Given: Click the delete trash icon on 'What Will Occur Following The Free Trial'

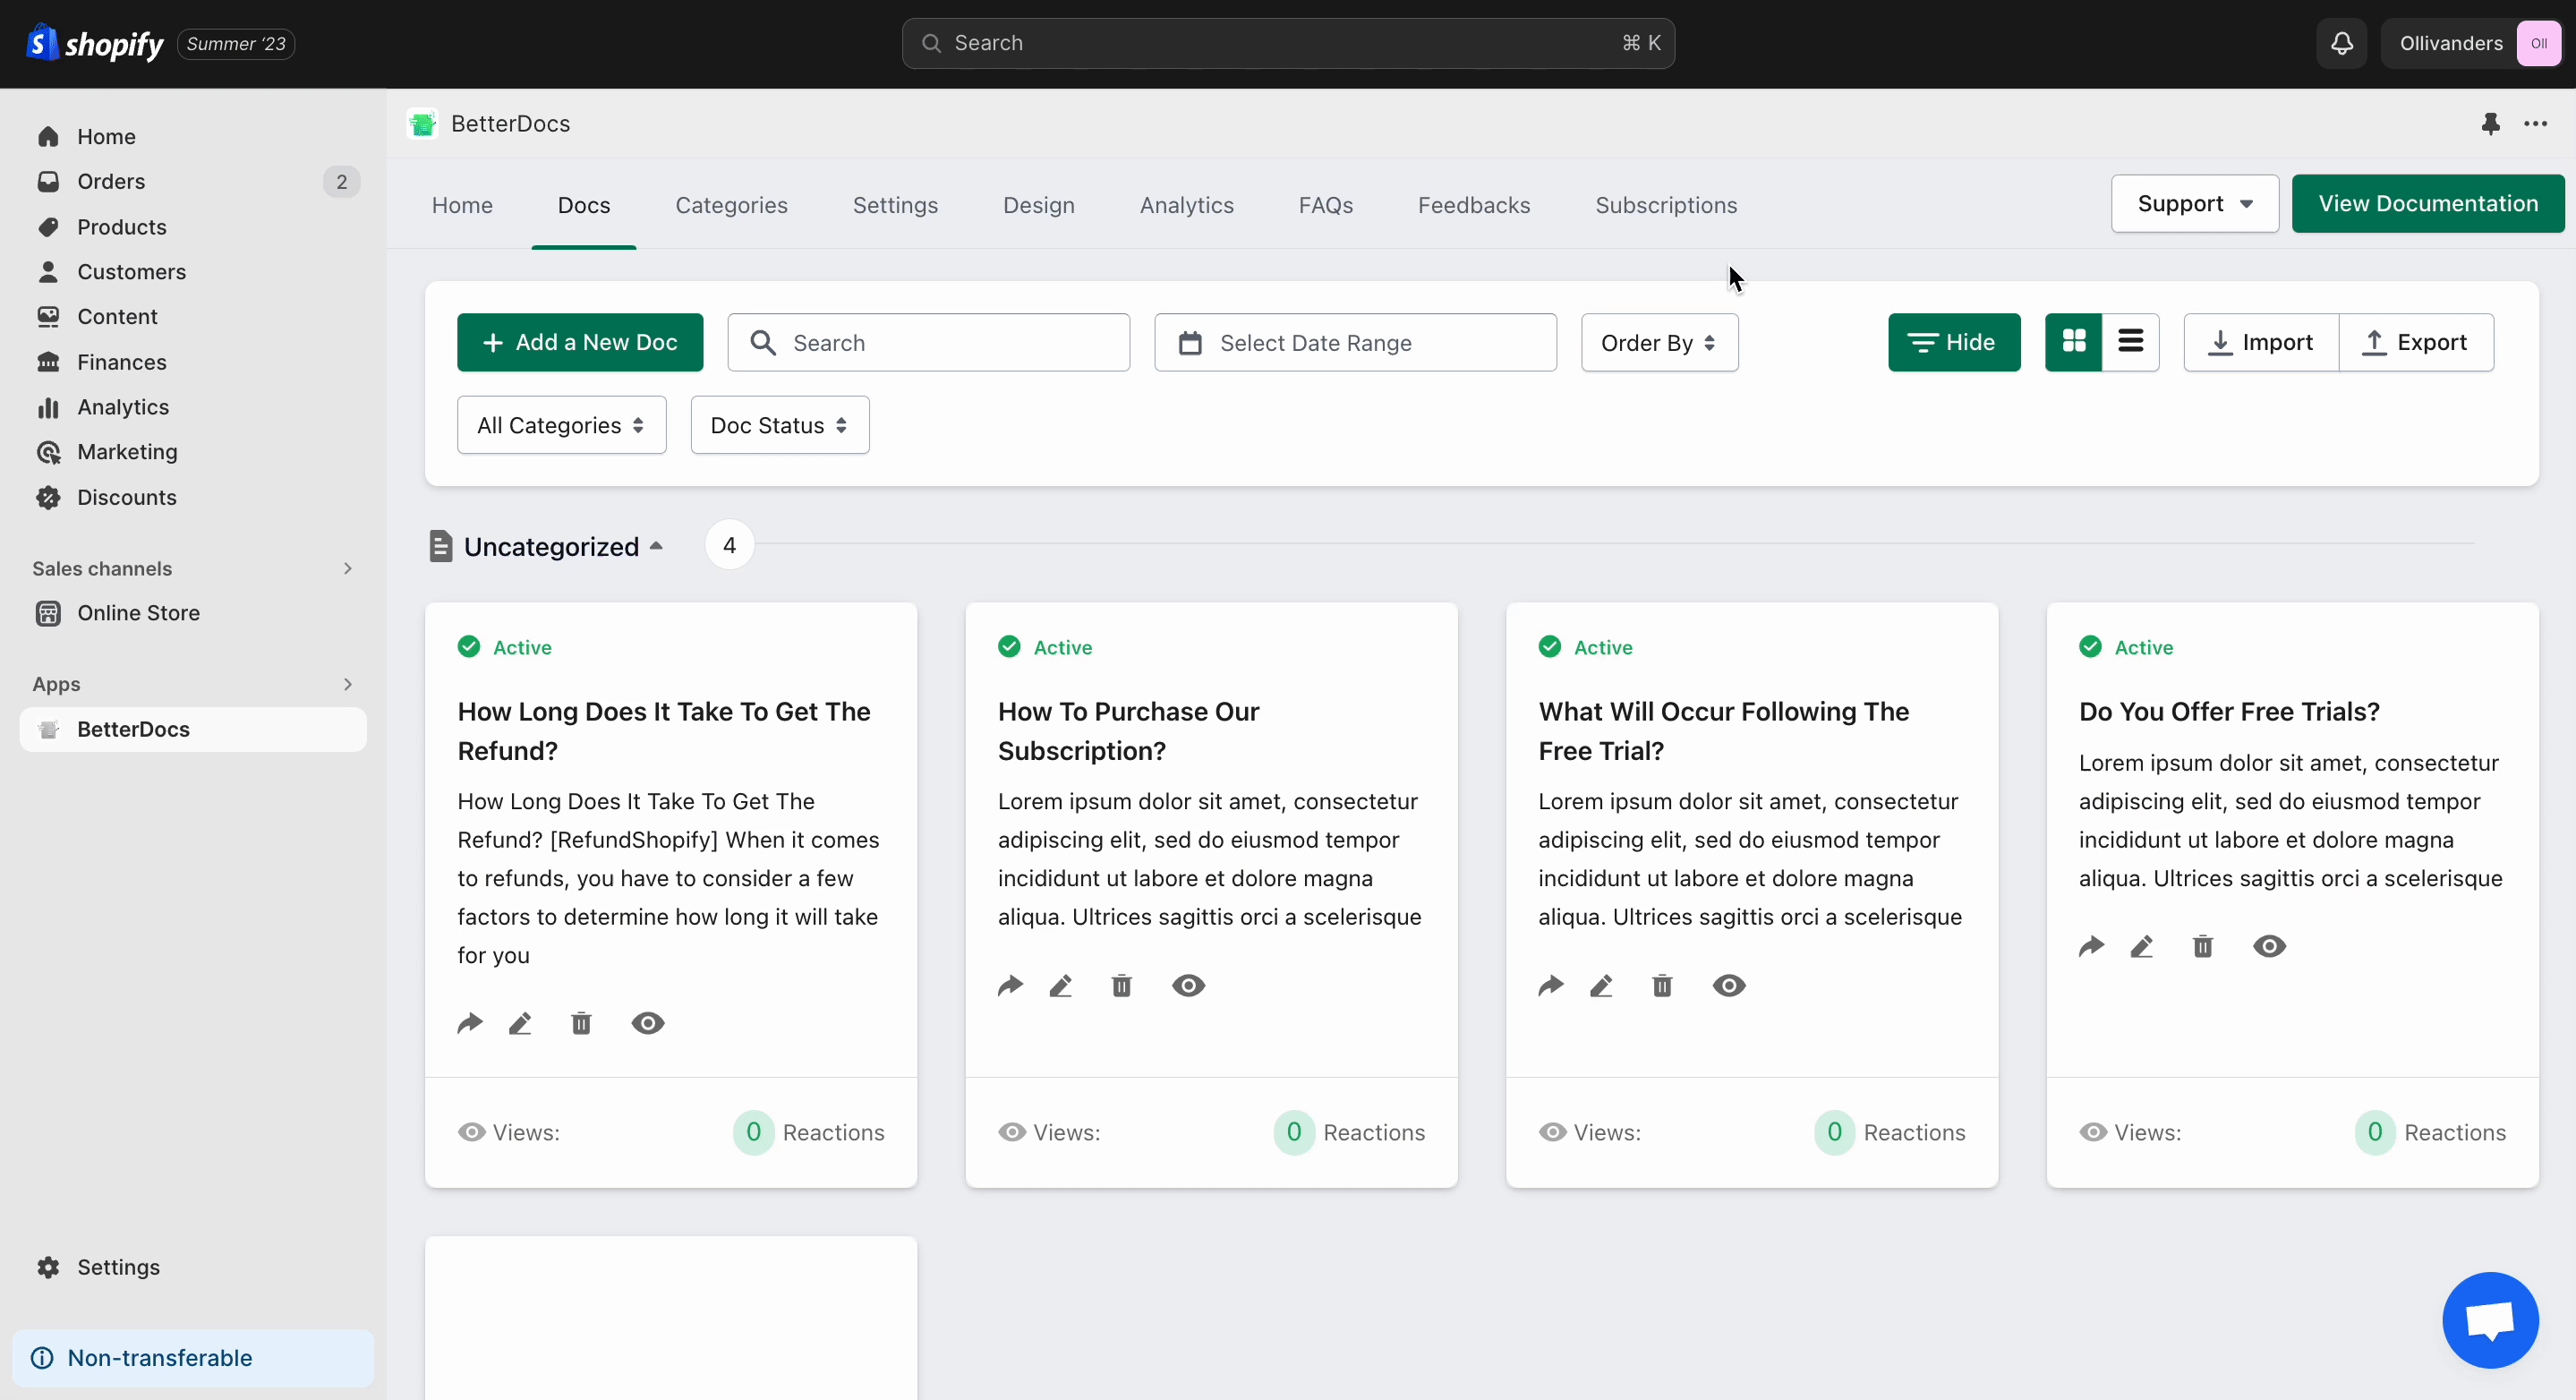Looking at the screenshot, I should click(1661, 985).
